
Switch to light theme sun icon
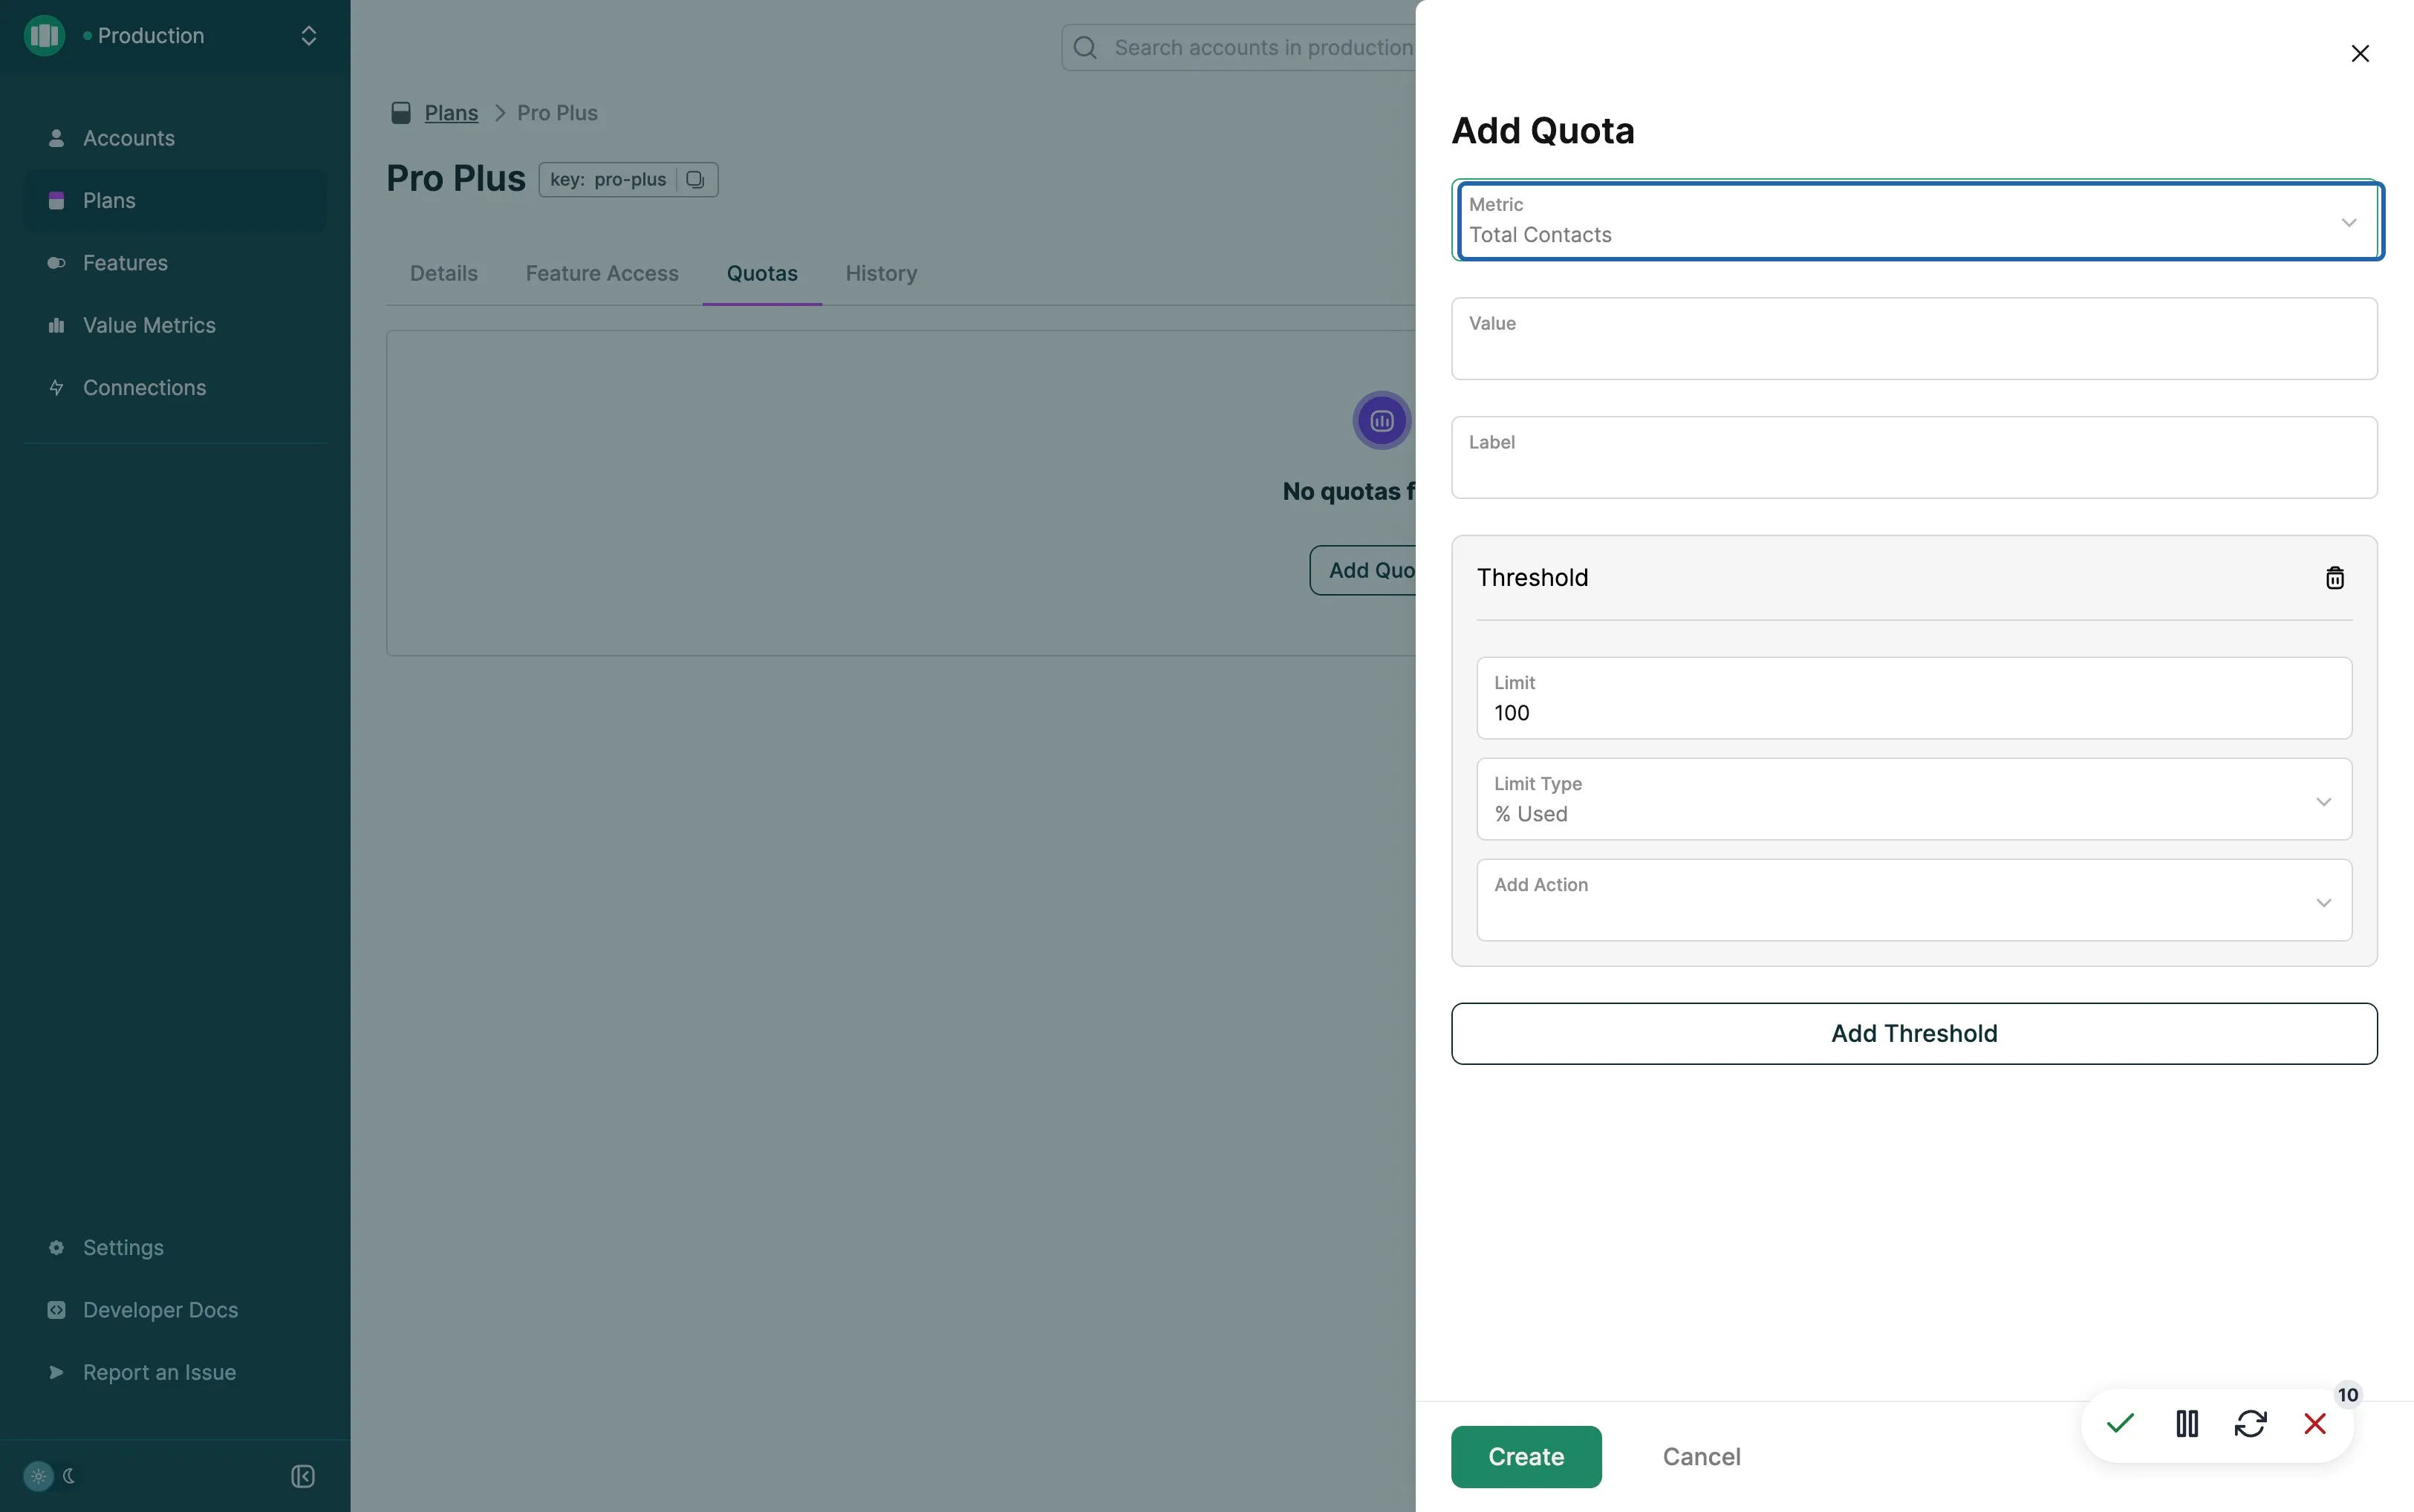point(38,1476)
